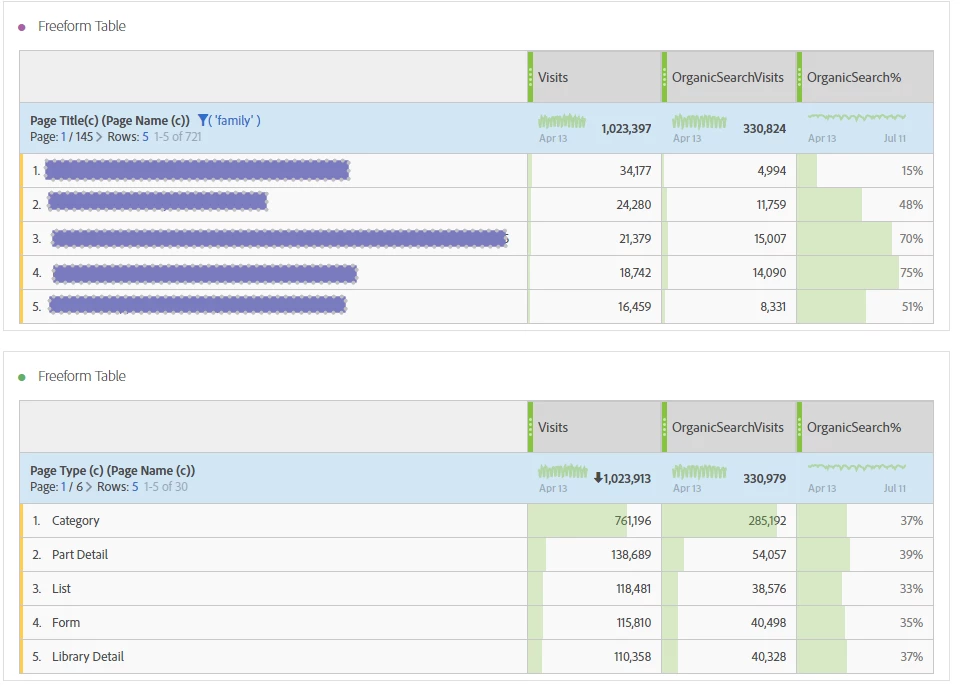Image resolution: width=962 pixels, height=692 pixels.
Task: Click List visits cell 118,481
Action: [595, 589]
